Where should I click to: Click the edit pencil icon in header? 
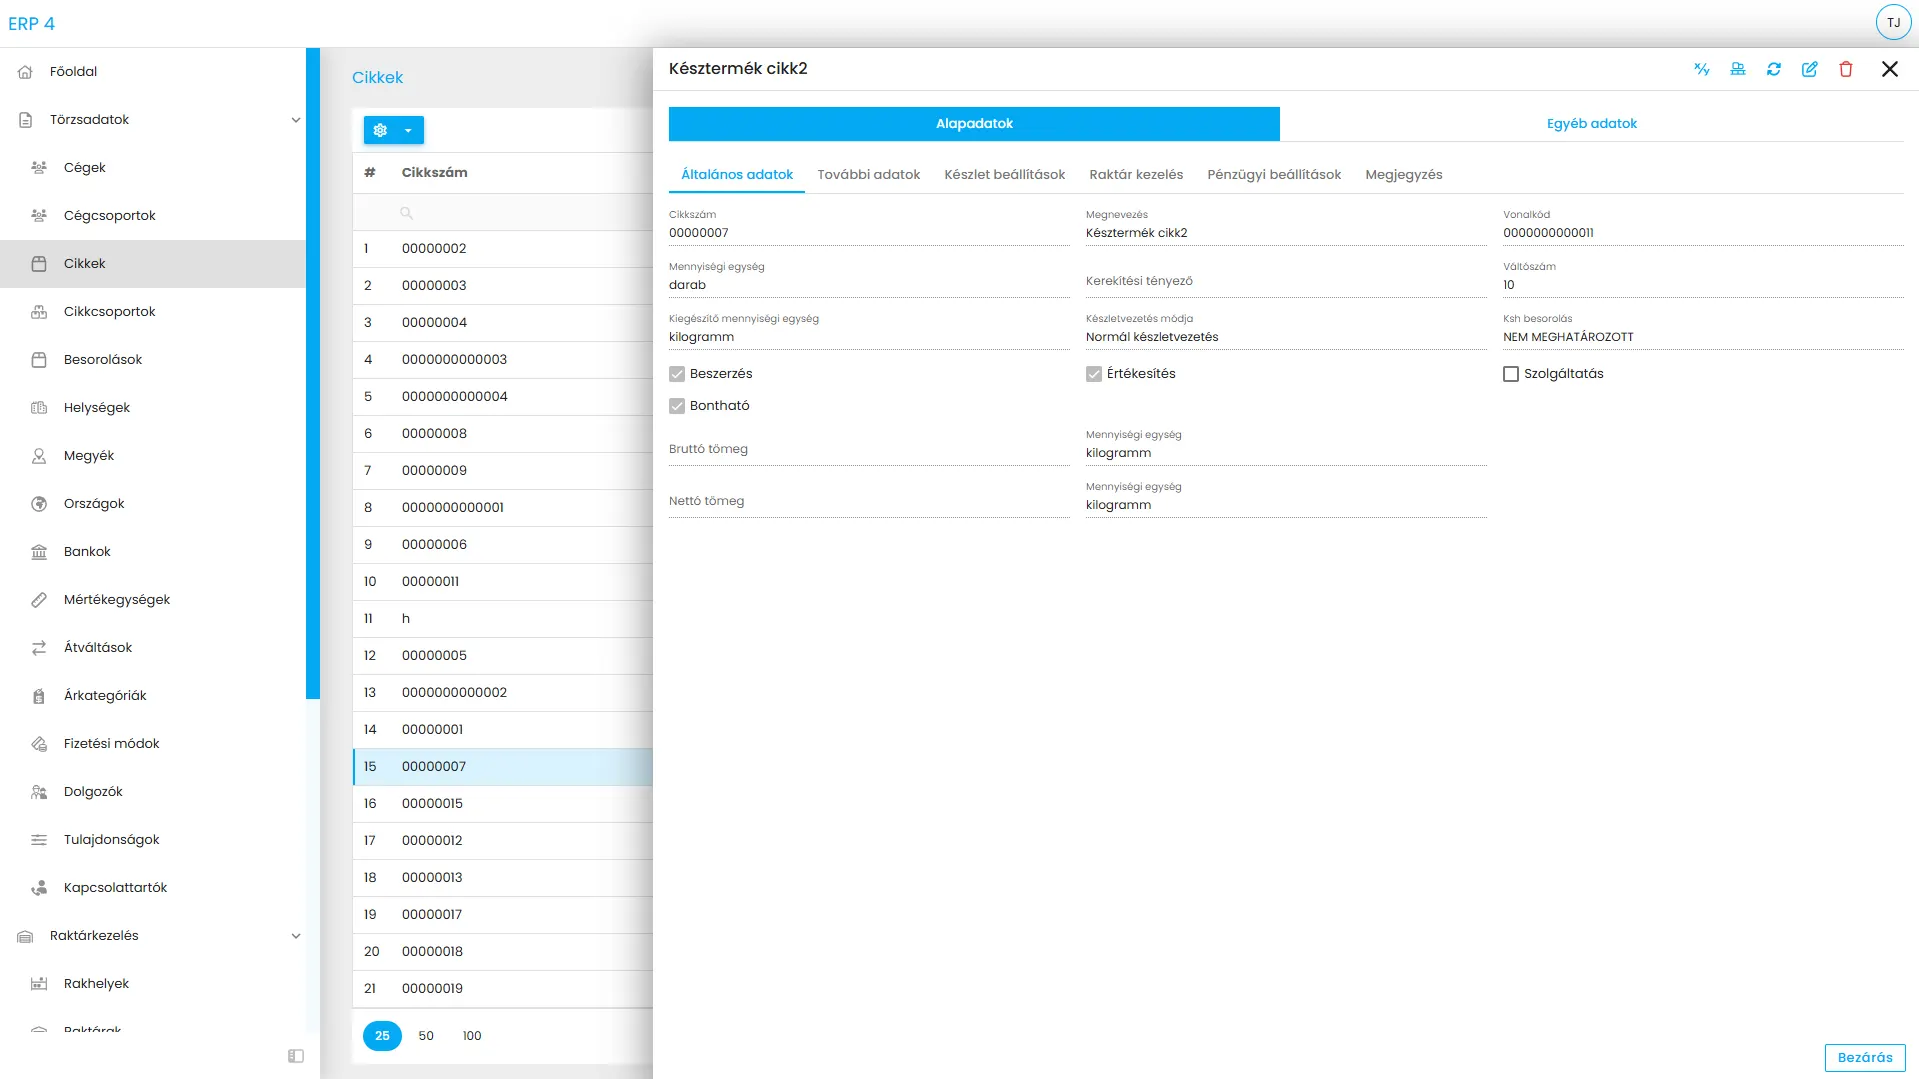point(1809,69)
